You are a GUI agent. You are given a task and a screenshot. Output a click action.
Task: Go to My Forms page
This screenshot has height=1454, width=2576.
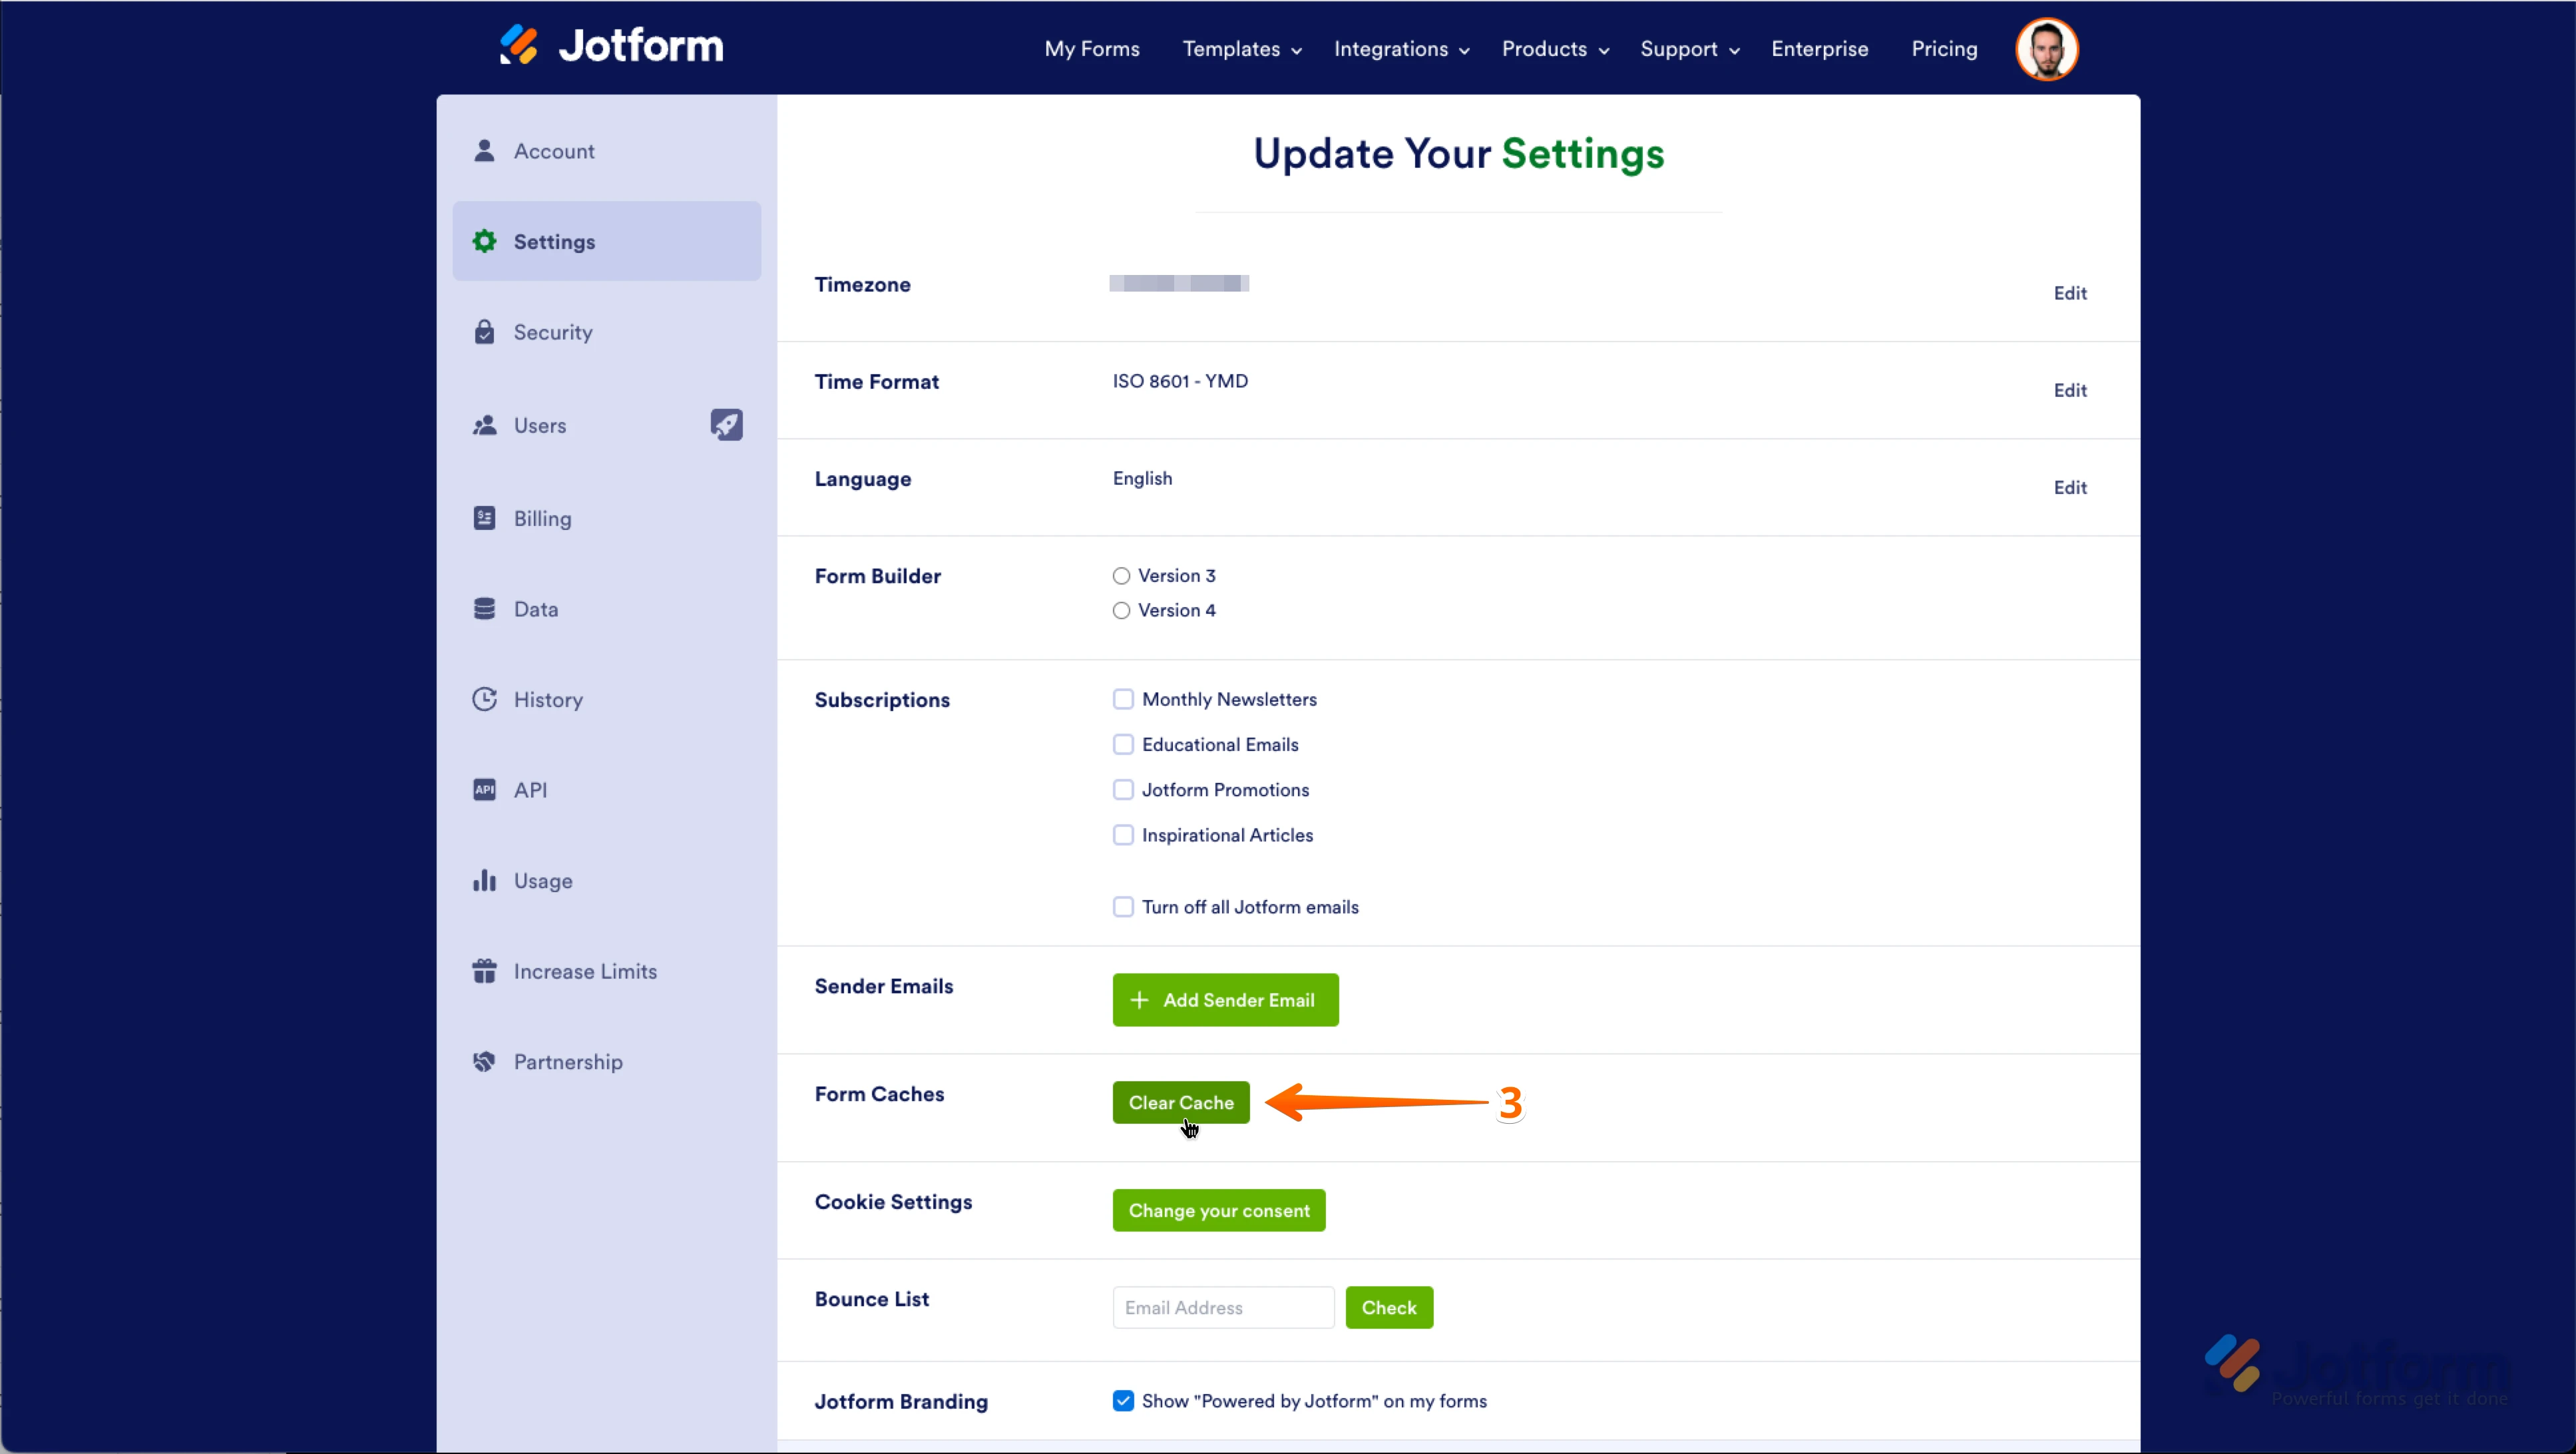click(x=1091, y=49)
